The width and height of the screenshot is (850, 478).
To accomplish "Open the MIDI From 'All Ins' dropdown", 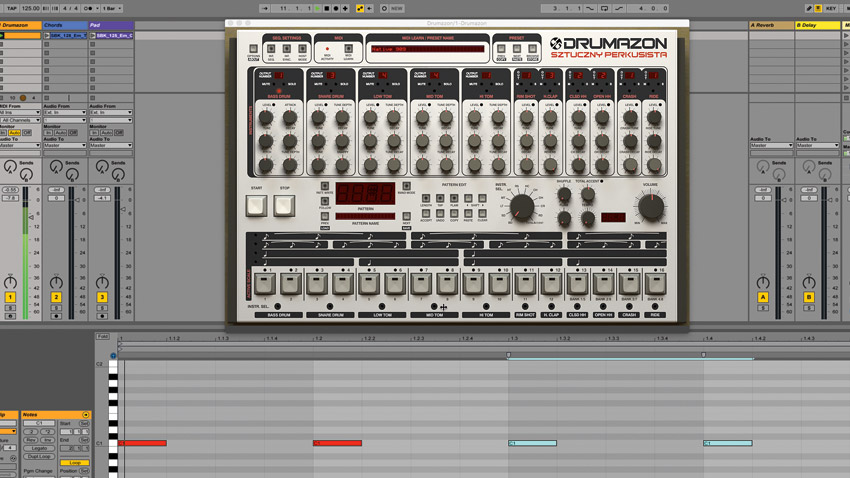I will pyautogui.click(x=20, y=113).
